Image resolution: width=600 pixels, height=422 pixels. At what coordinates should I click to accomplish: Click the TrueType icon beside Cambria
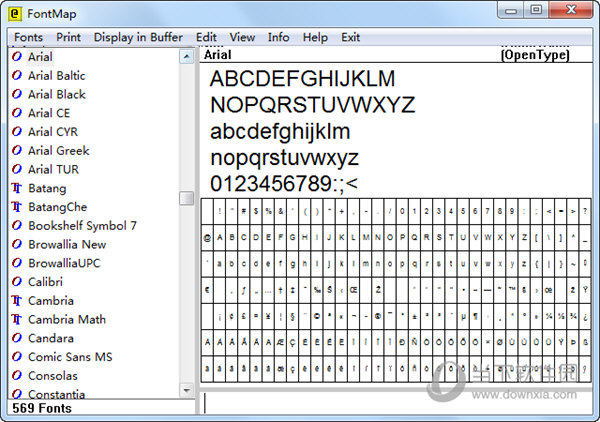17,300
